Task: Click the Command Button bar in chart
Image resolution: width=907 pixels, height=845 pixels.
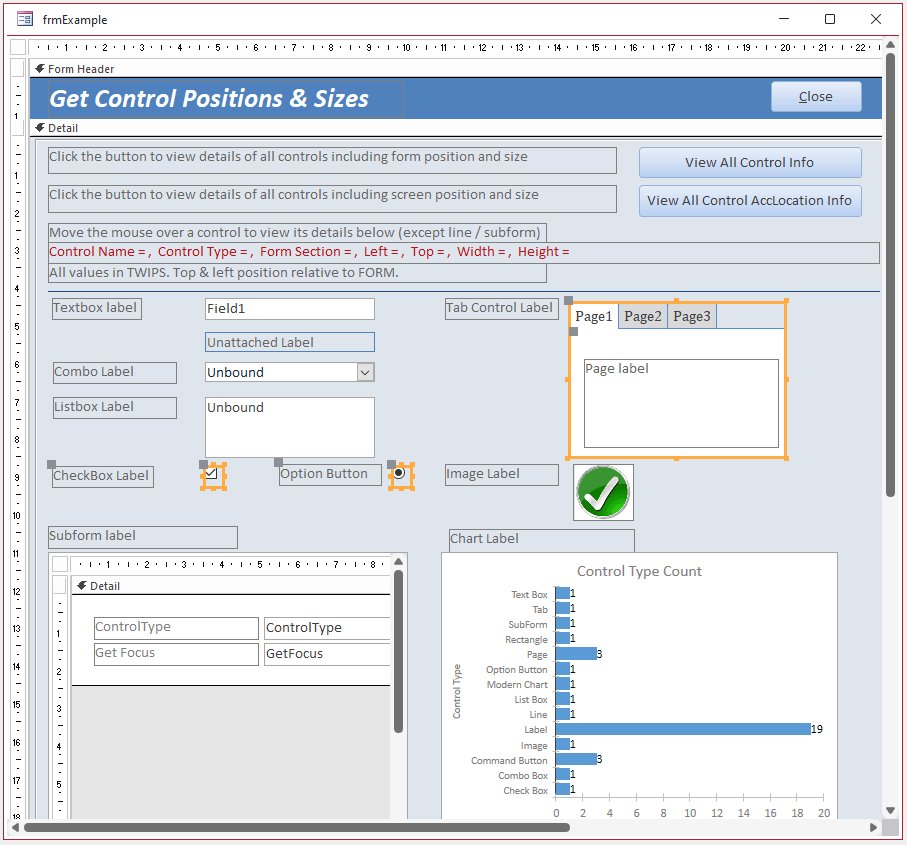Action: click(x=576, y=759)
